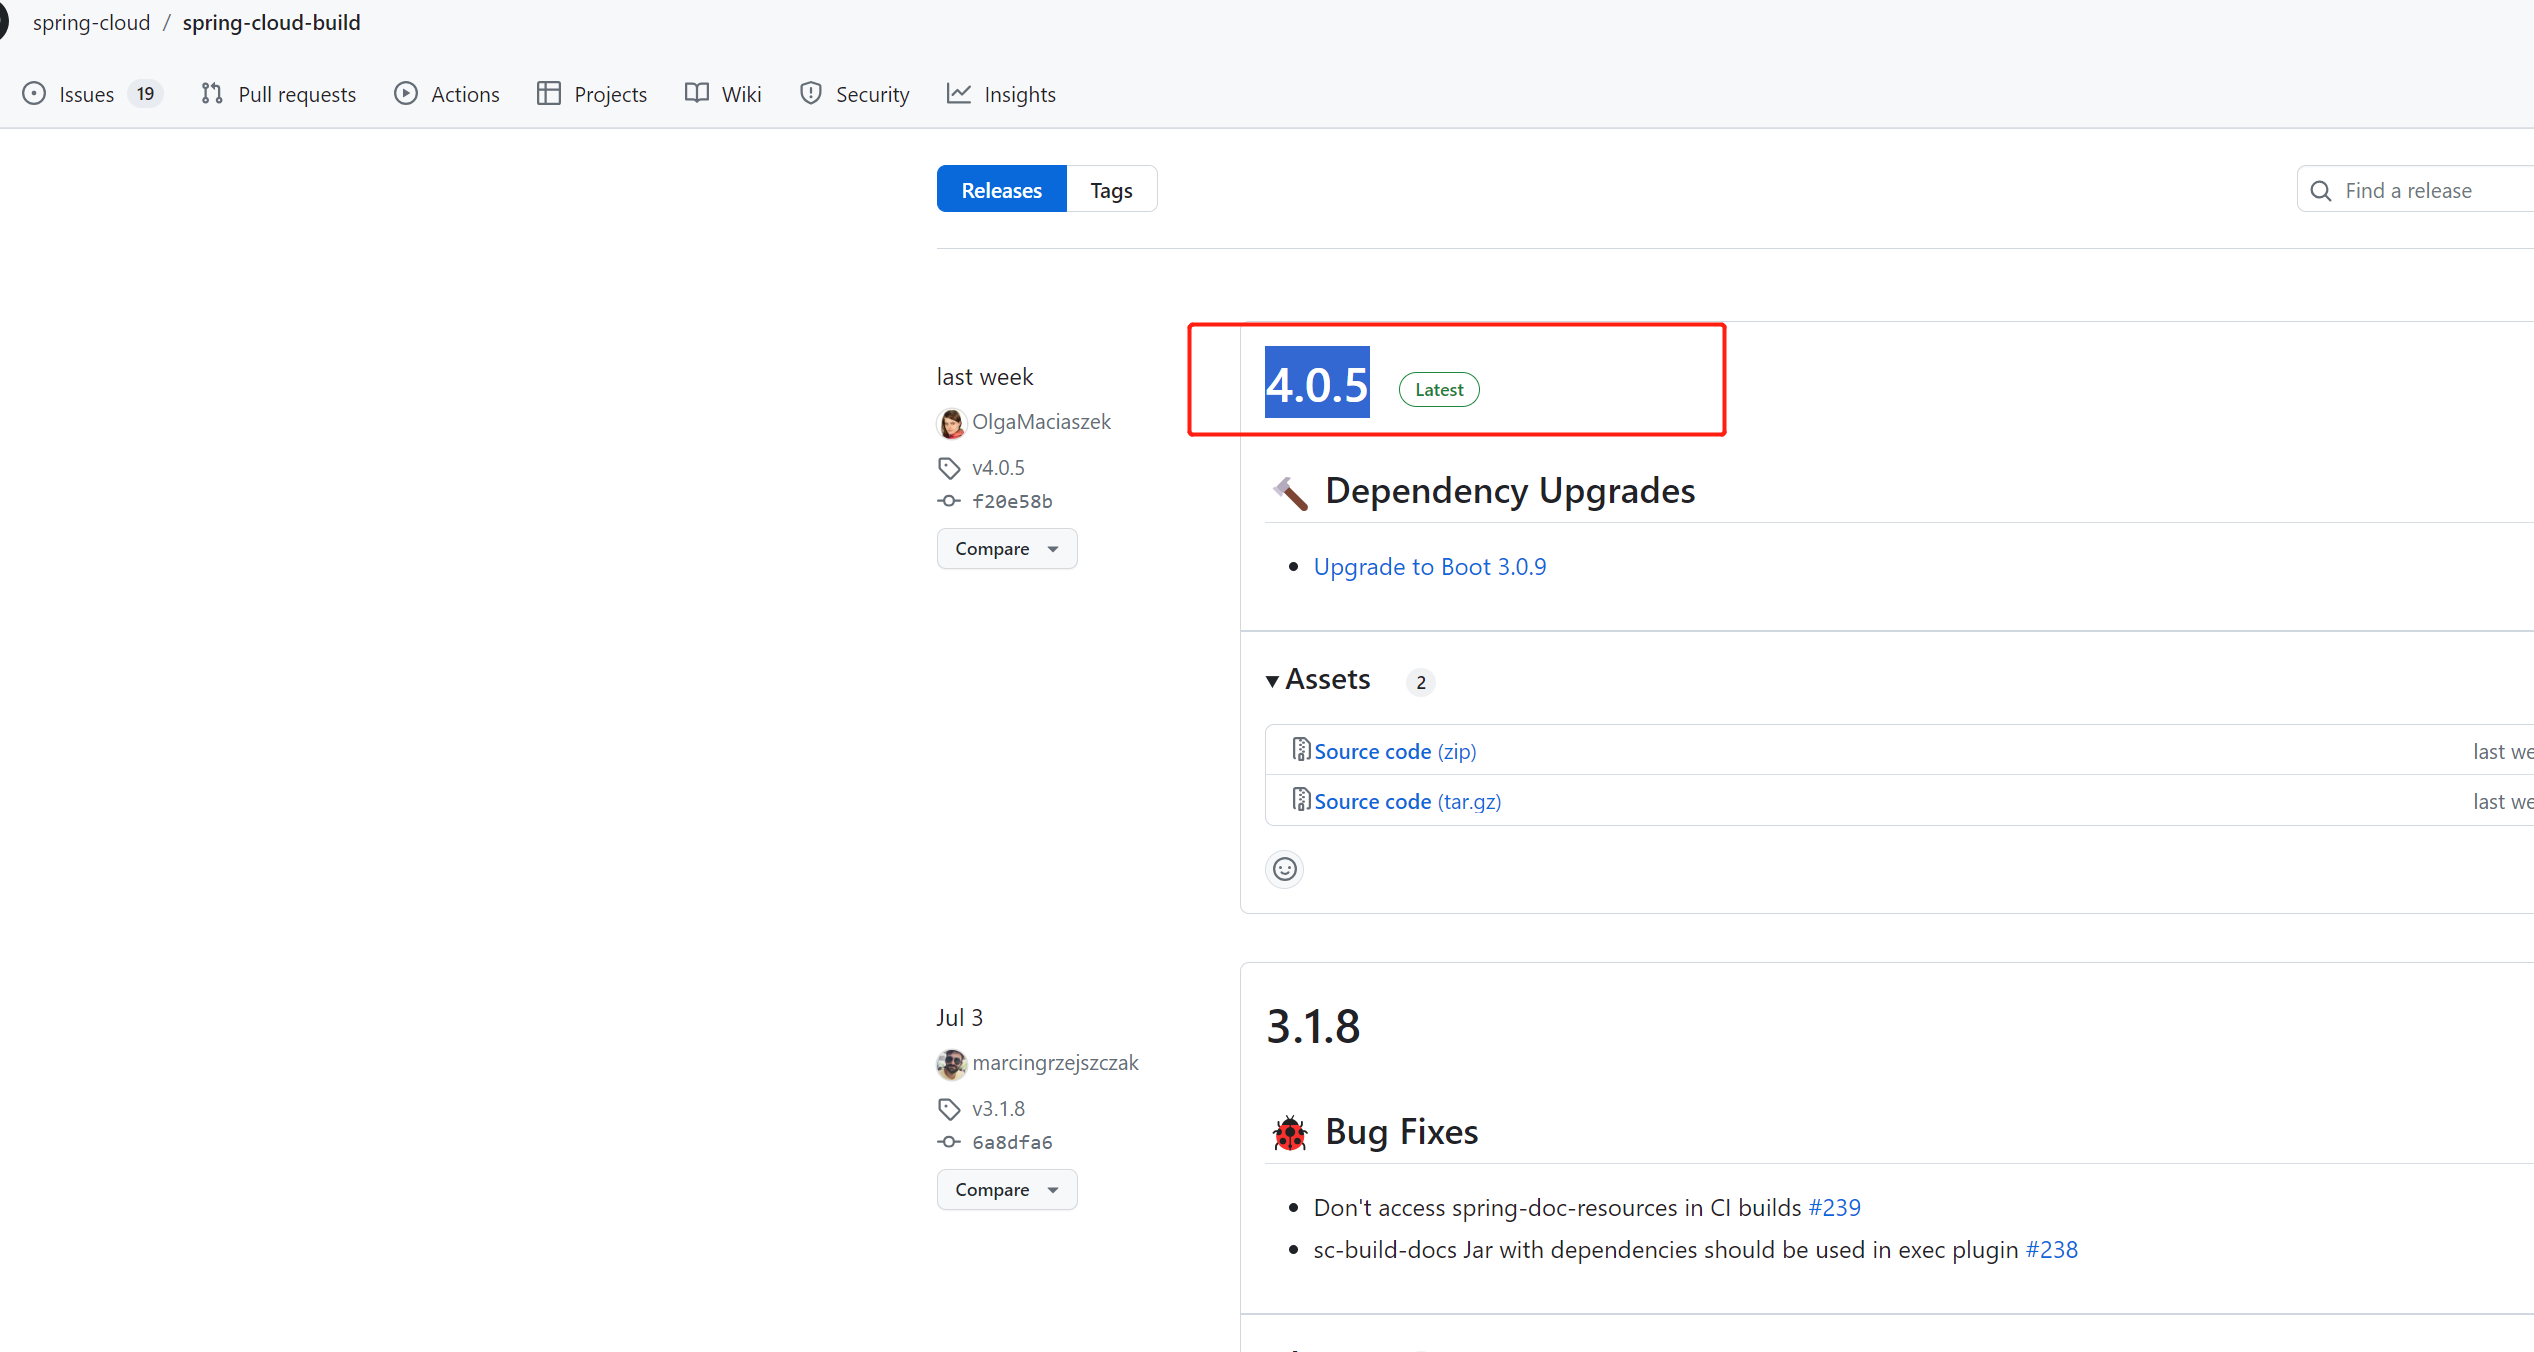Click the Wiki book icon
The height and width of the screenshot is (1352, 2534).
point(697,94)
